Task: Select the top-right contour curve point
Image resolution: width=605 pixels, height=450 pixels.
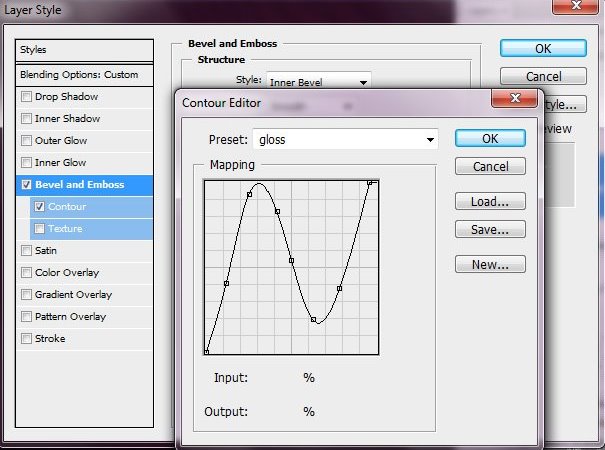Action: [x=371, y=183]
